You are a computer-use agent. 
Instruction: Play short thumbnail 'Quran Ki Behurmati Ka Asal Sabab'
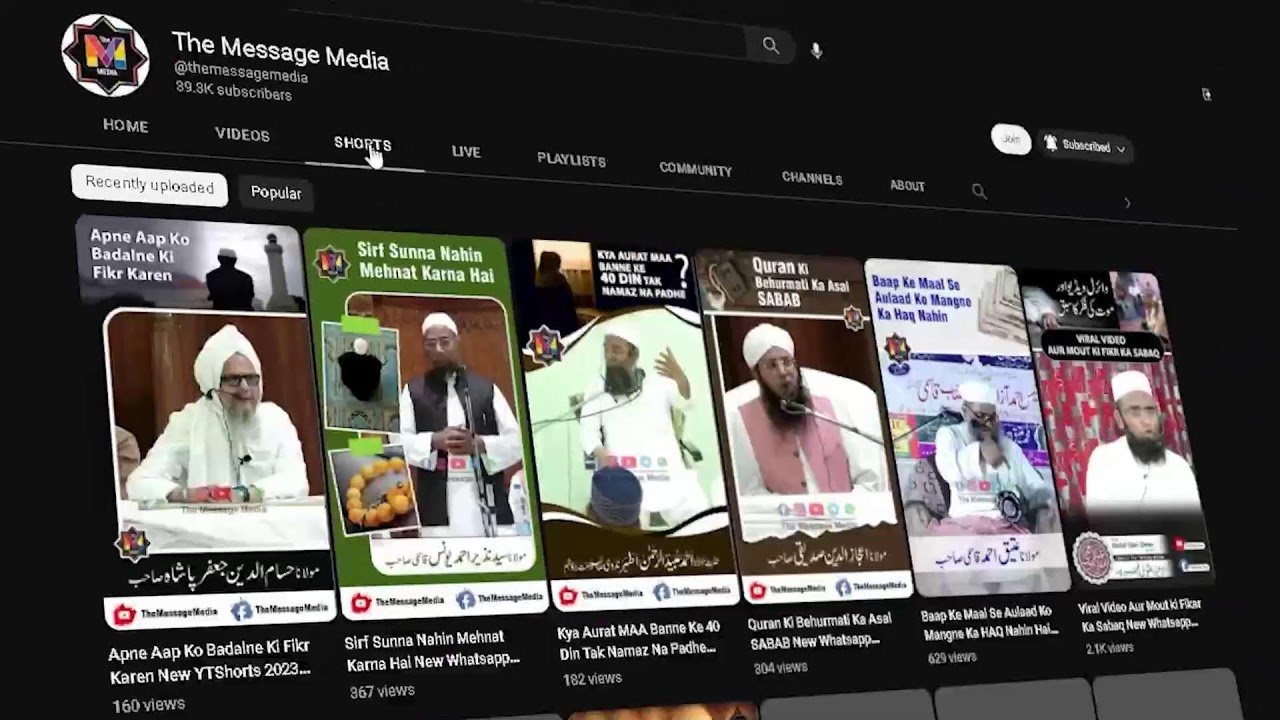pos(805,425)
